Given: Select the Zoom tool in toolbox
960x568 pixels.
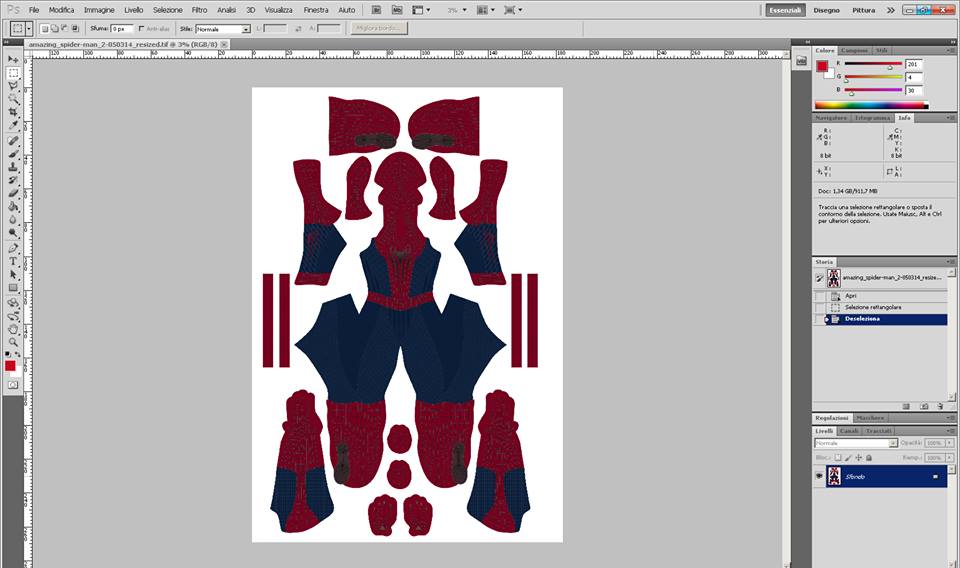Looking at the screenshot, I should point(13,342).
